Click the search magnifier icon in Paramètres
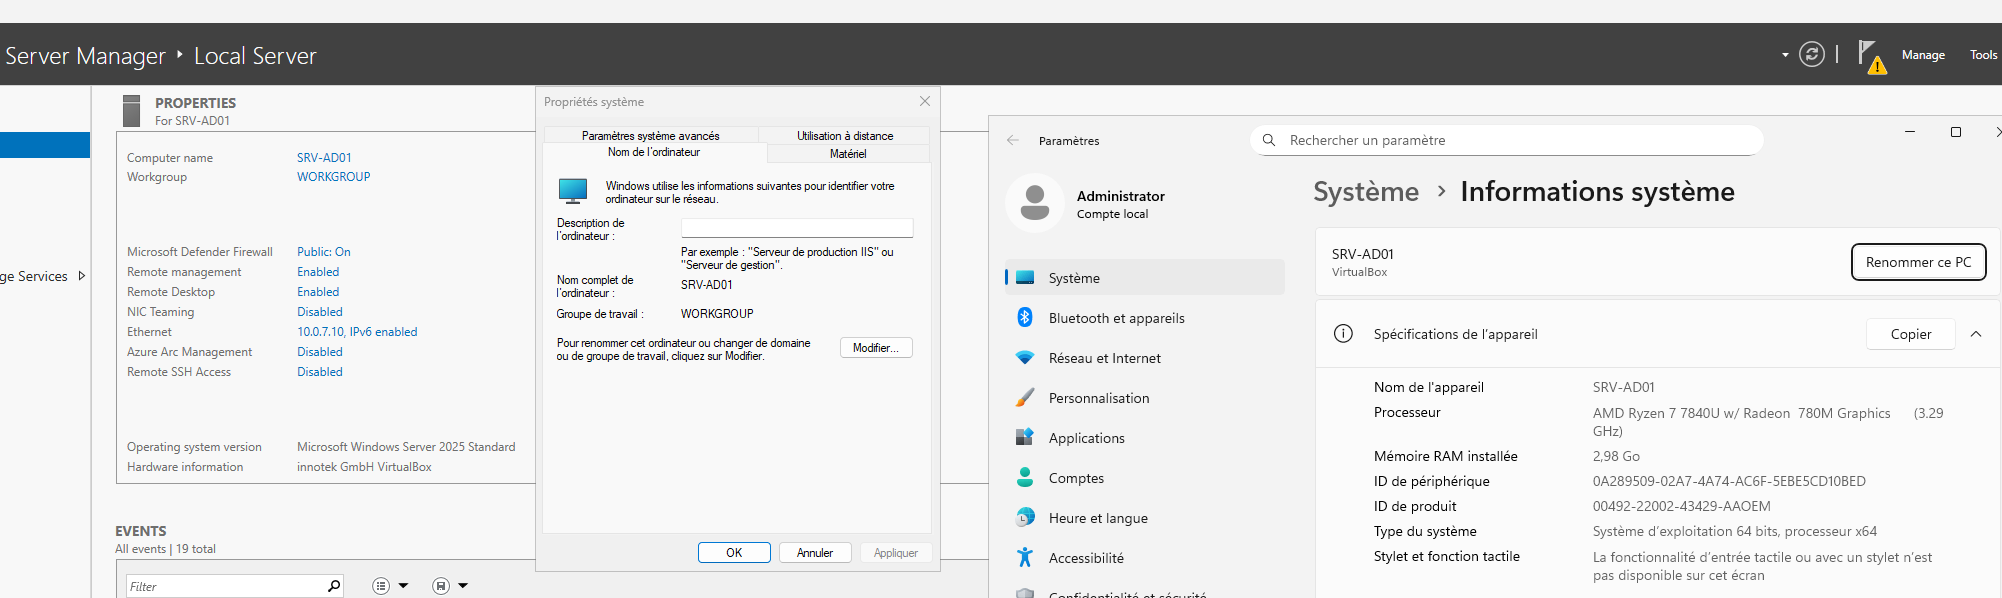 pos(1269,140)
